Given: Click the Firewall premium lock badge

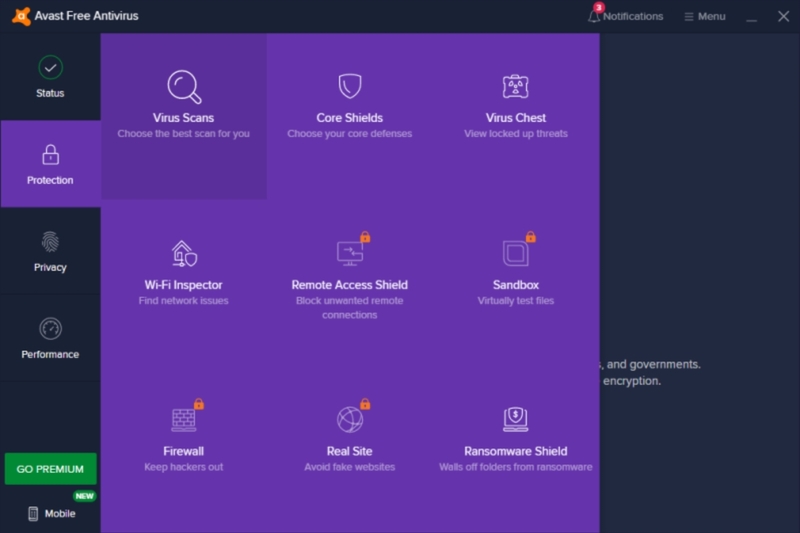Looking at the screenshot, I should [199, 404].
